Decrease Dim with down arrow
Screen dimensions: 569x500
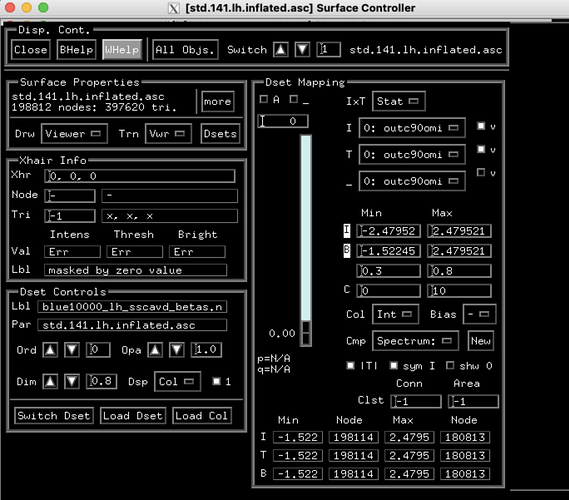(72, 381)
